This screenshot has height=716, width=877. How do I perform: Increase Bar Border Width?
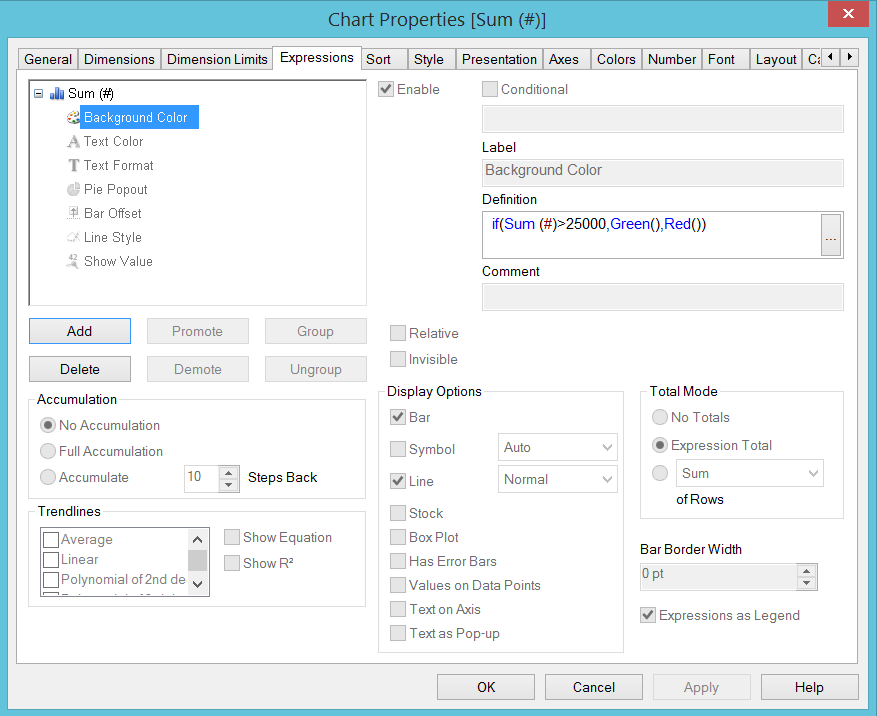click(806, 571)
